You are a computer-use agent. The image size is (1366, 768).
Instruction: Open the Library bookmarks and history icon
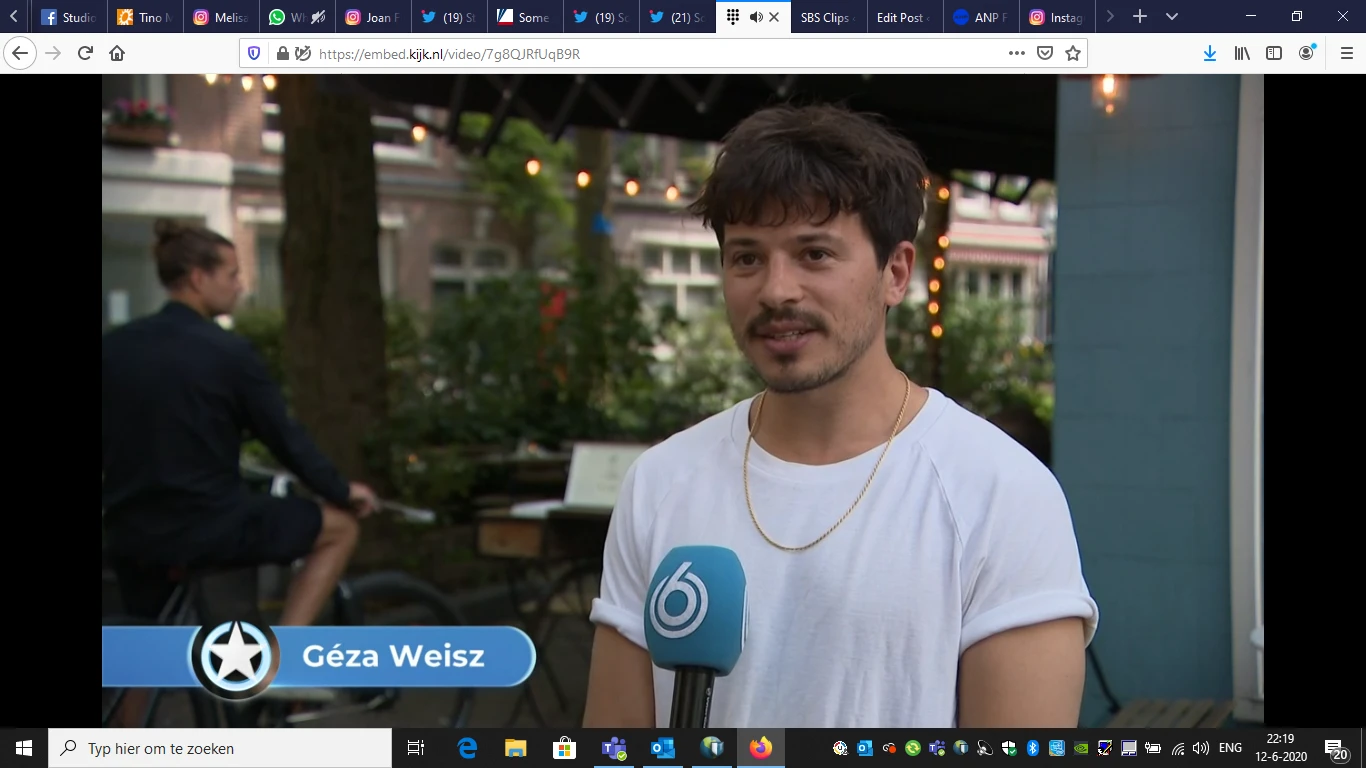click(1242, 54)
